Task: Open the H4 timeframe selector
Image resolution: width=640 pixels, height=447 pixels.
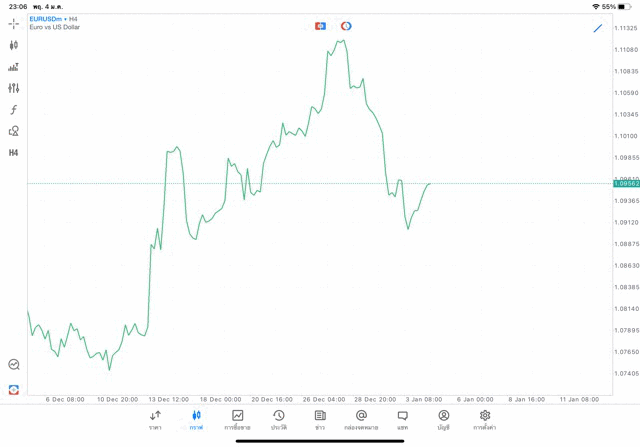Action: [14, 153]
